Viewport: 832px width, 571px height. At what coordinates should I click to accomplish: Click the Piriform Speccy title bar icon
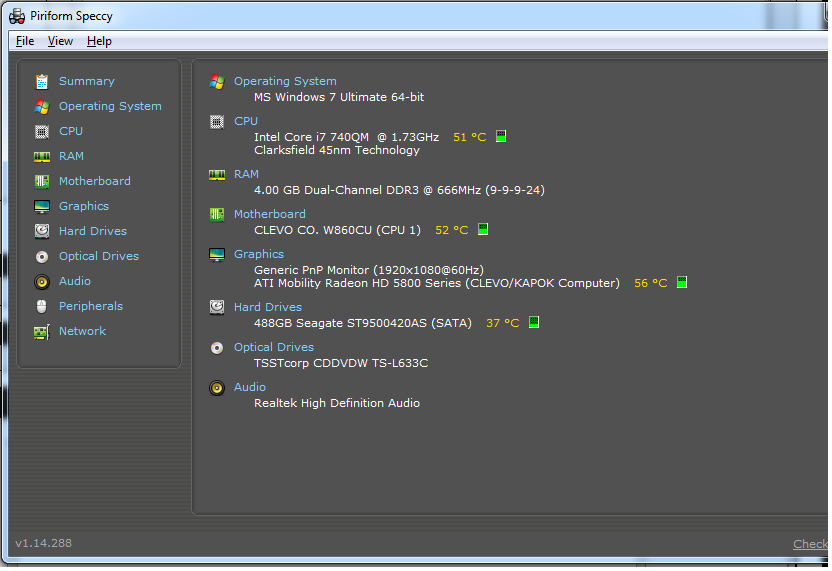click(17, 16)
